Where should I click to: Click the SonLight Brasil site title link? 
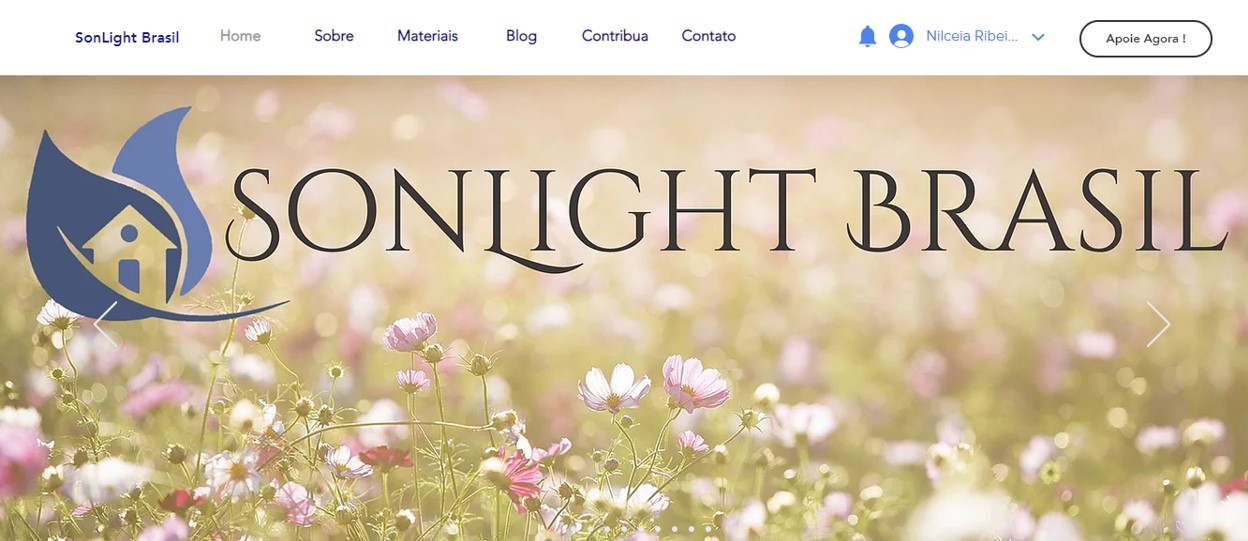[127, 38]
